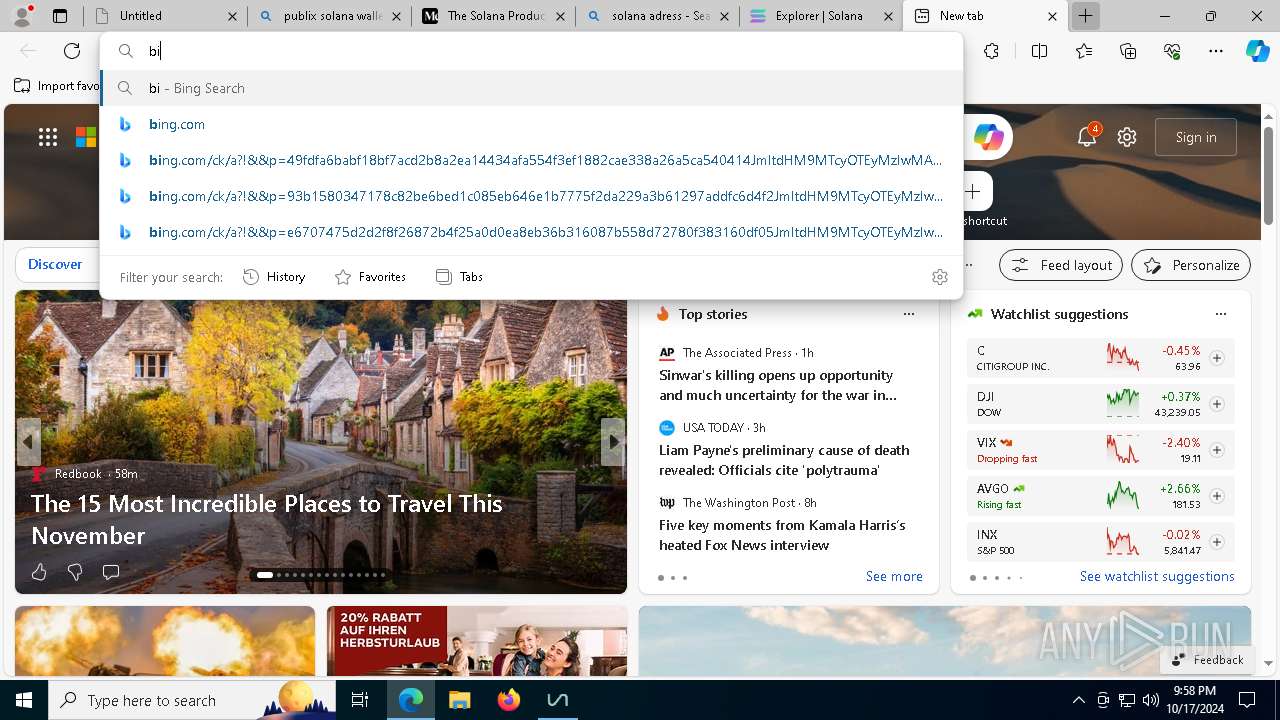Show previous carousel story arrow
The height and width of the screenshot is (720, 1280).
point(28,442)
